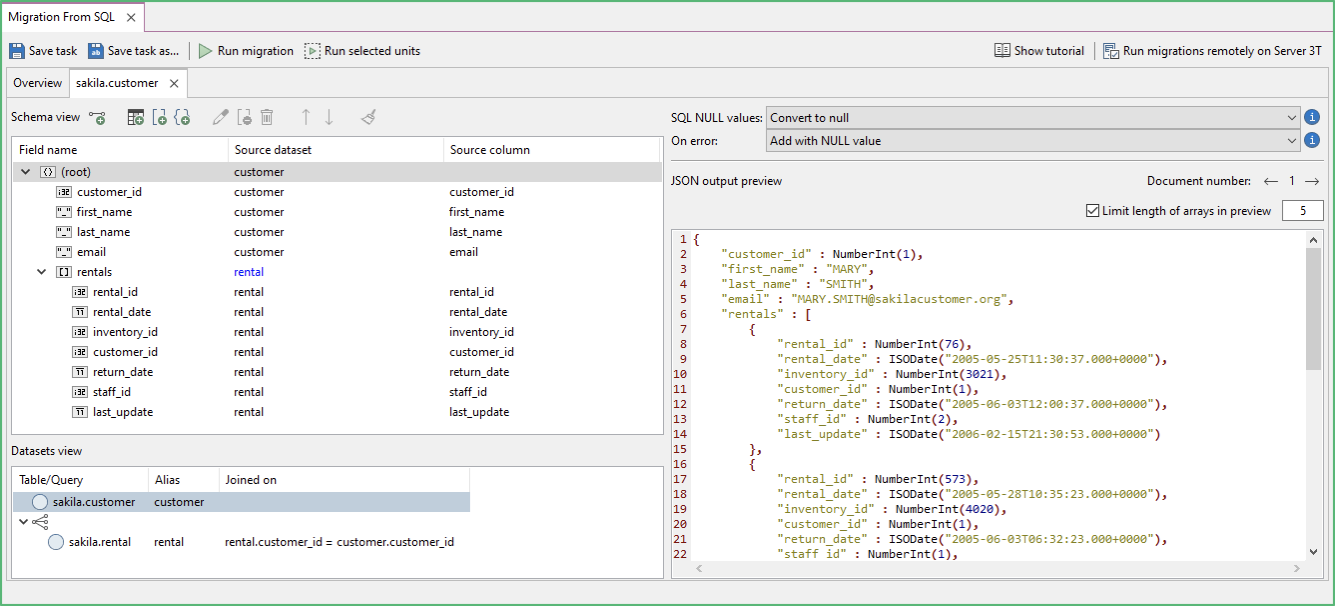This screenshot has width=1335, height=606.
Task: Select the add table field icon
Action: (135, 117)
